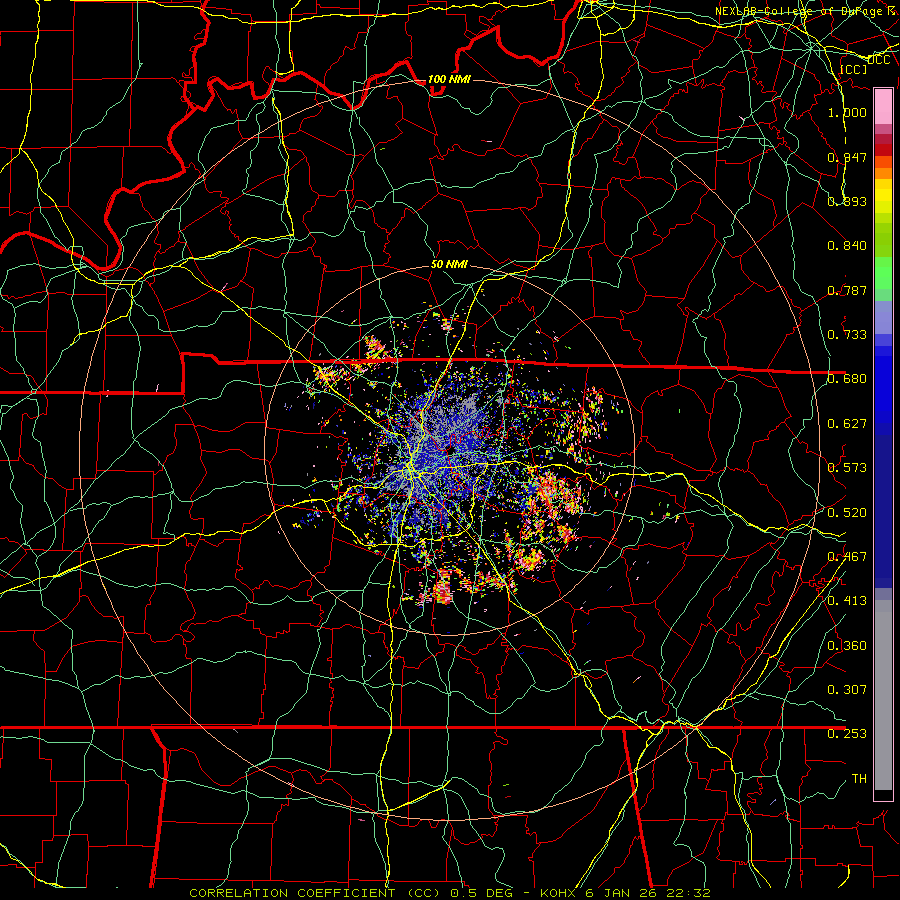Pick the pink swatch atop the color bar
Screen dimensions: 900x900
click(x=883, y=107)
